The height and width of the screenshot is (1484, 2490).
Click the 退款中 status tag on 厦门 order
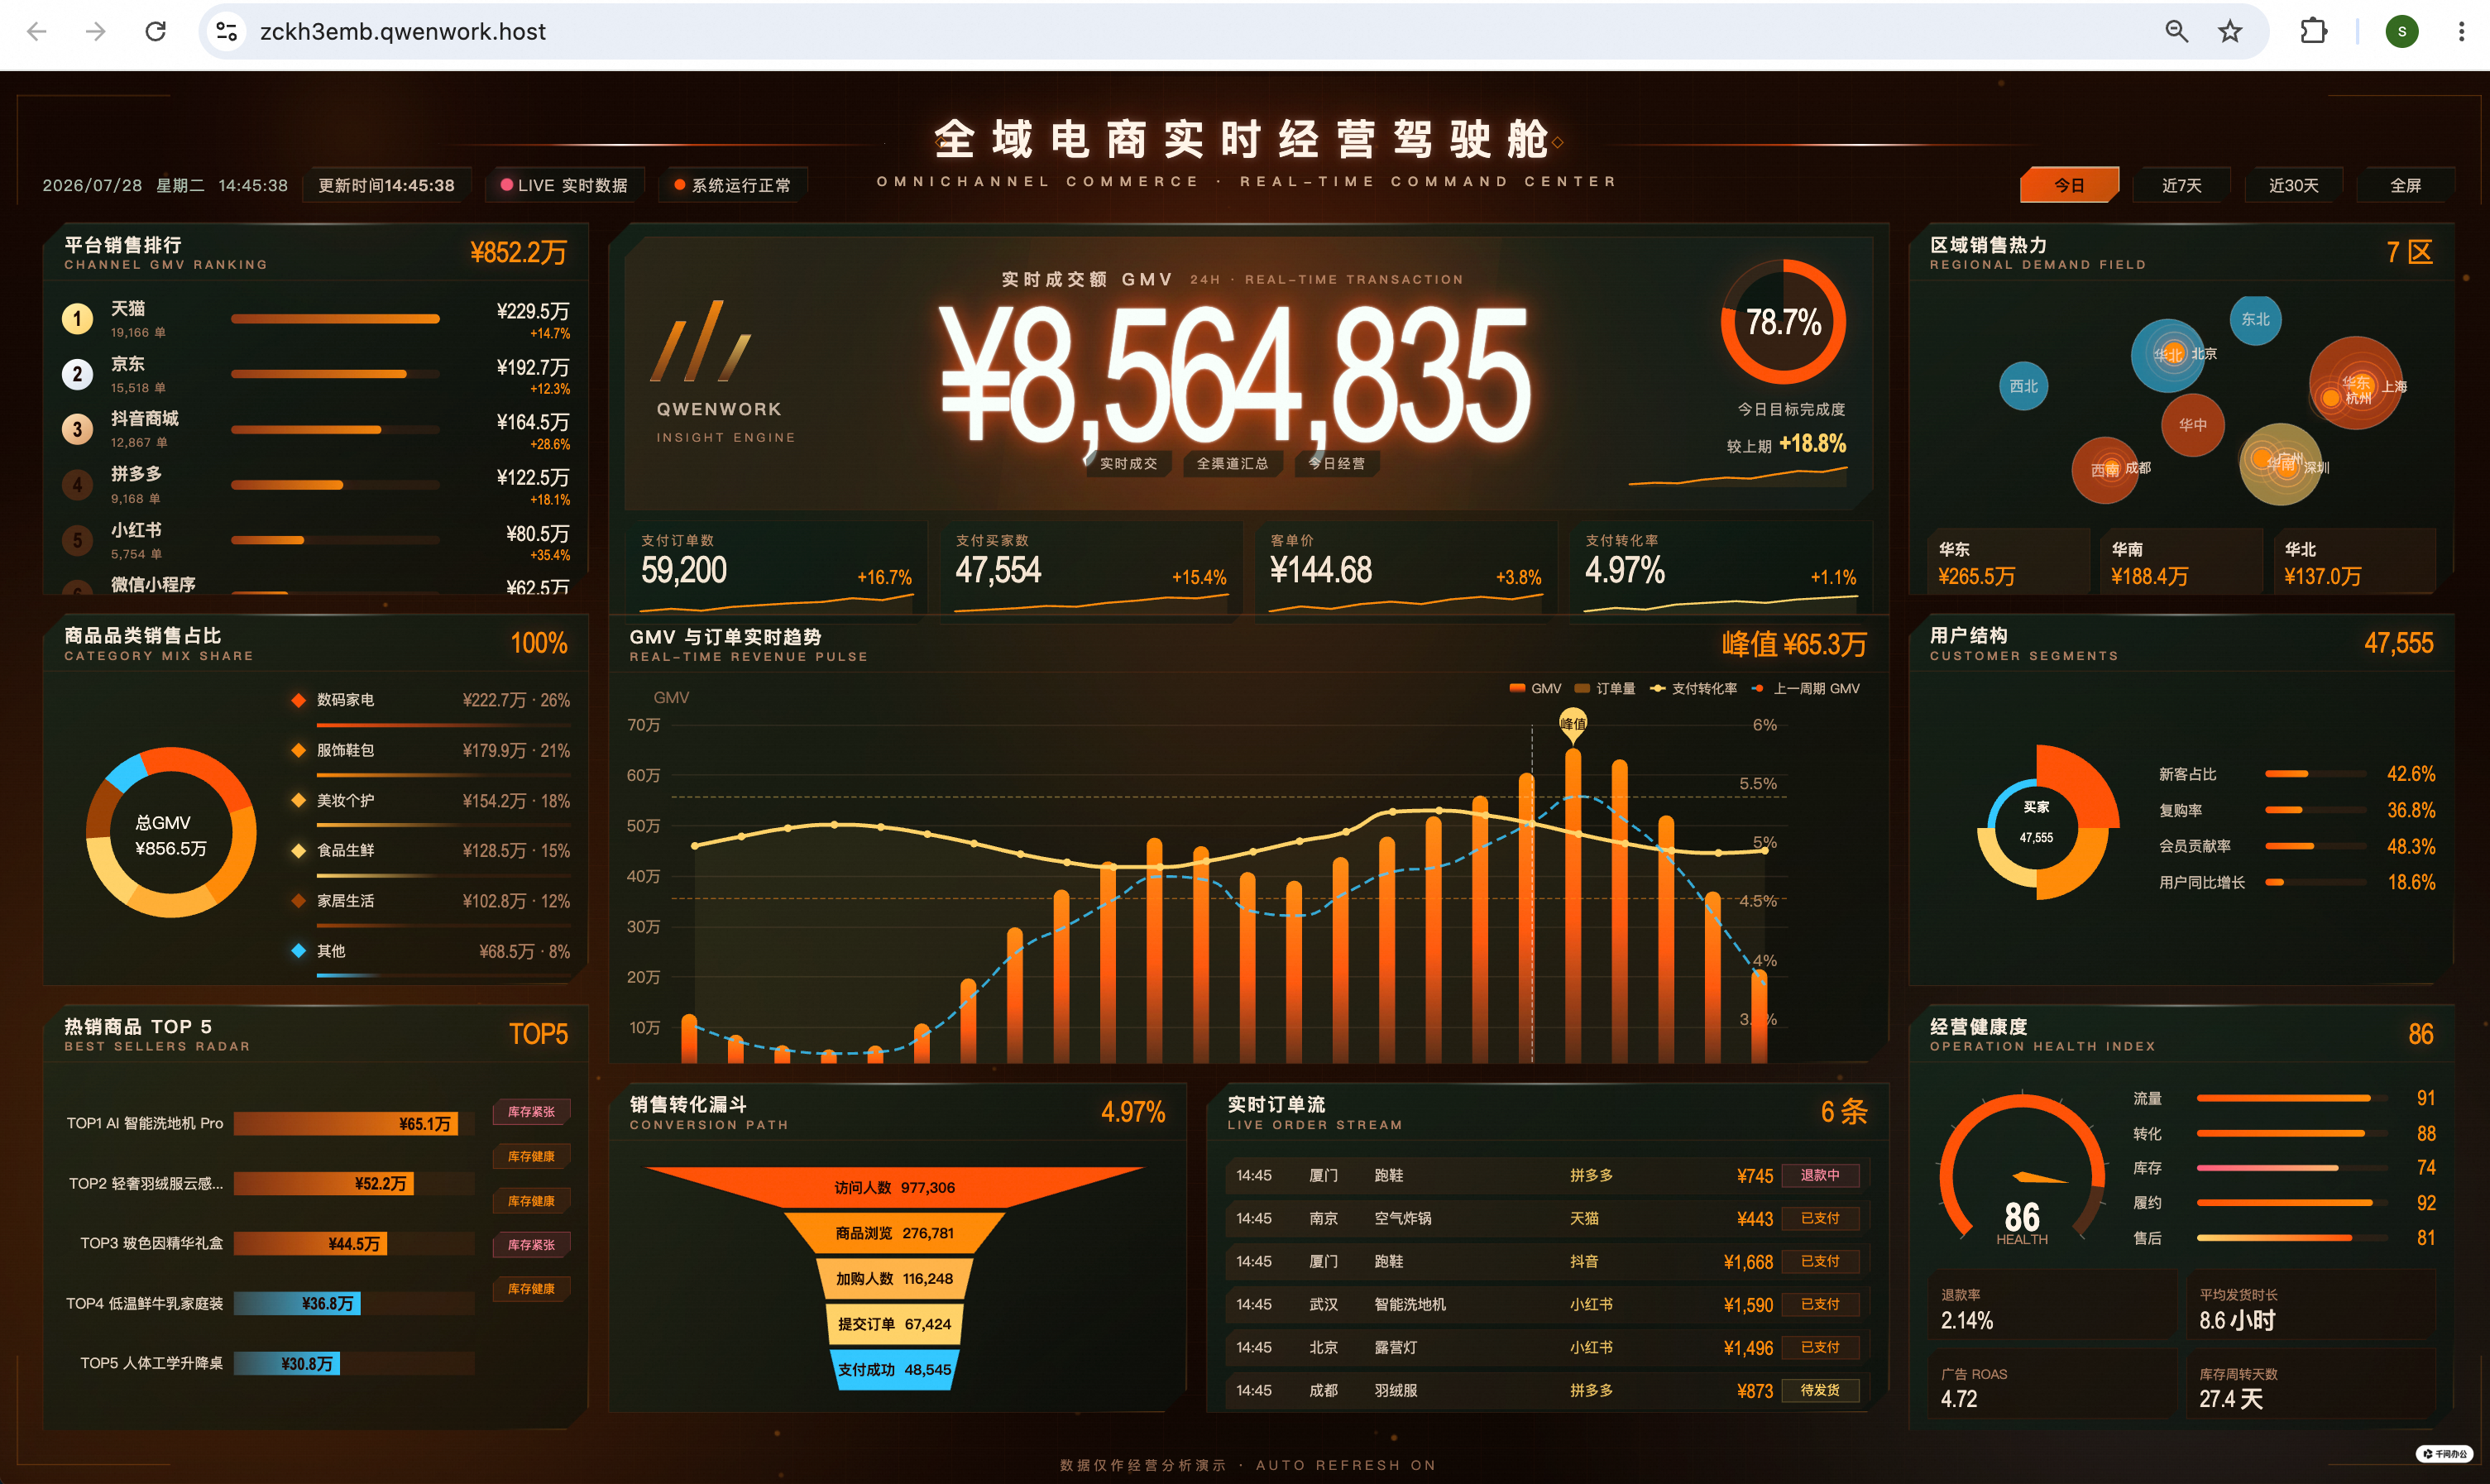1820,1175
